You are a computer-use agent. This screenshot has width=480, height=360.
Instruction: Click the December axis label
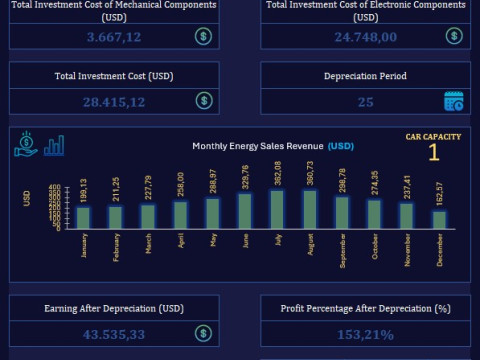click(x=439, y=250)
